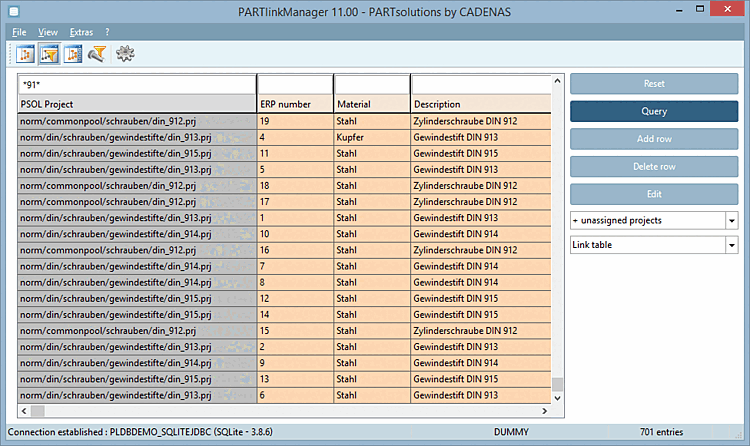The image size is (750, 446).
Task: Click the Reset button
Action: pyautogui.click(x=653, y=84)
